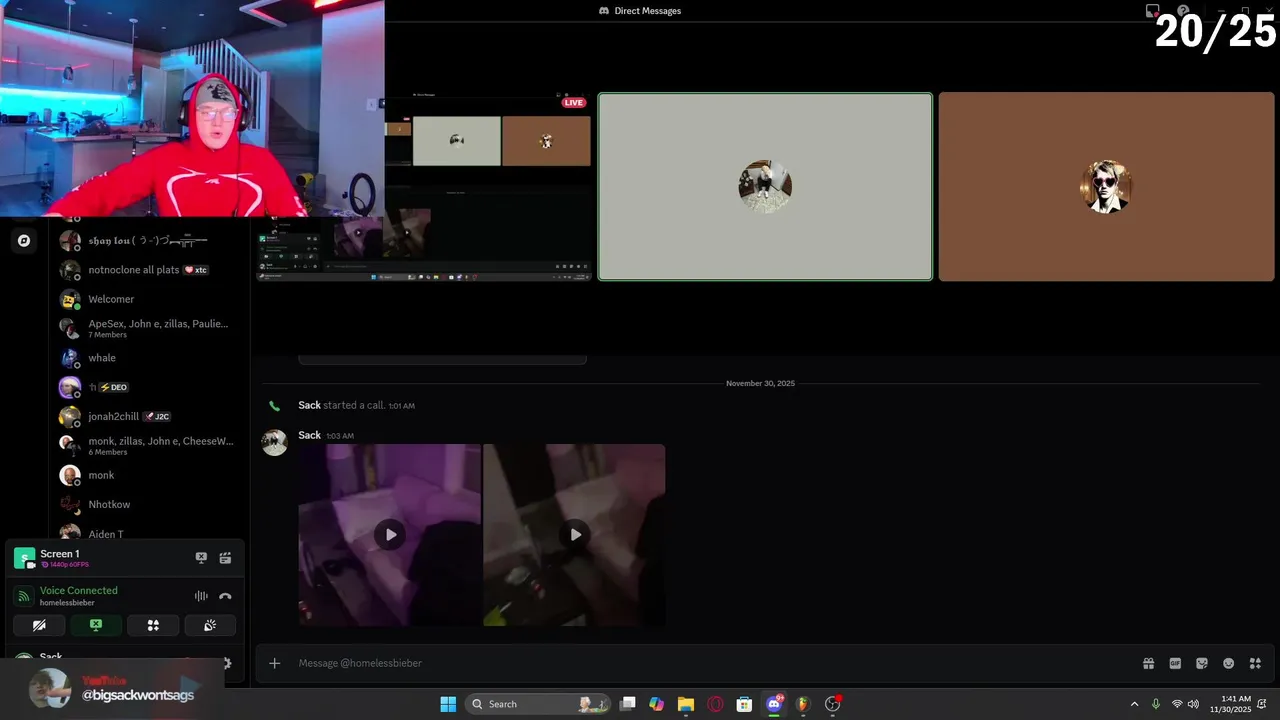Image resolution: width=1280 pixels, height=720 pixels.
Task: Click the taskbar Search box
Action: [x=539, y=704]
